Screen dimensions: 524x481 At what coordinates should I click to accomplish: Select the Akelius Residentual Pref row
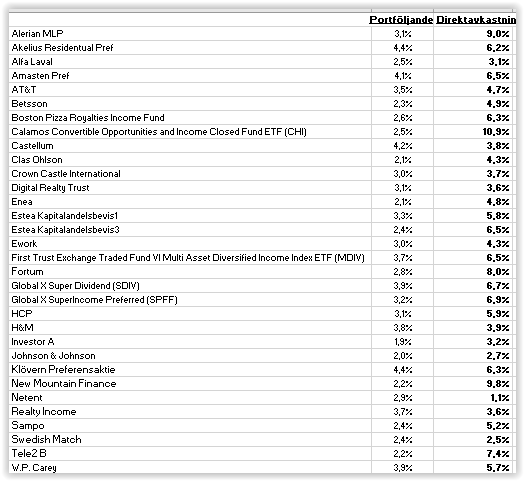tap(262, 48)
